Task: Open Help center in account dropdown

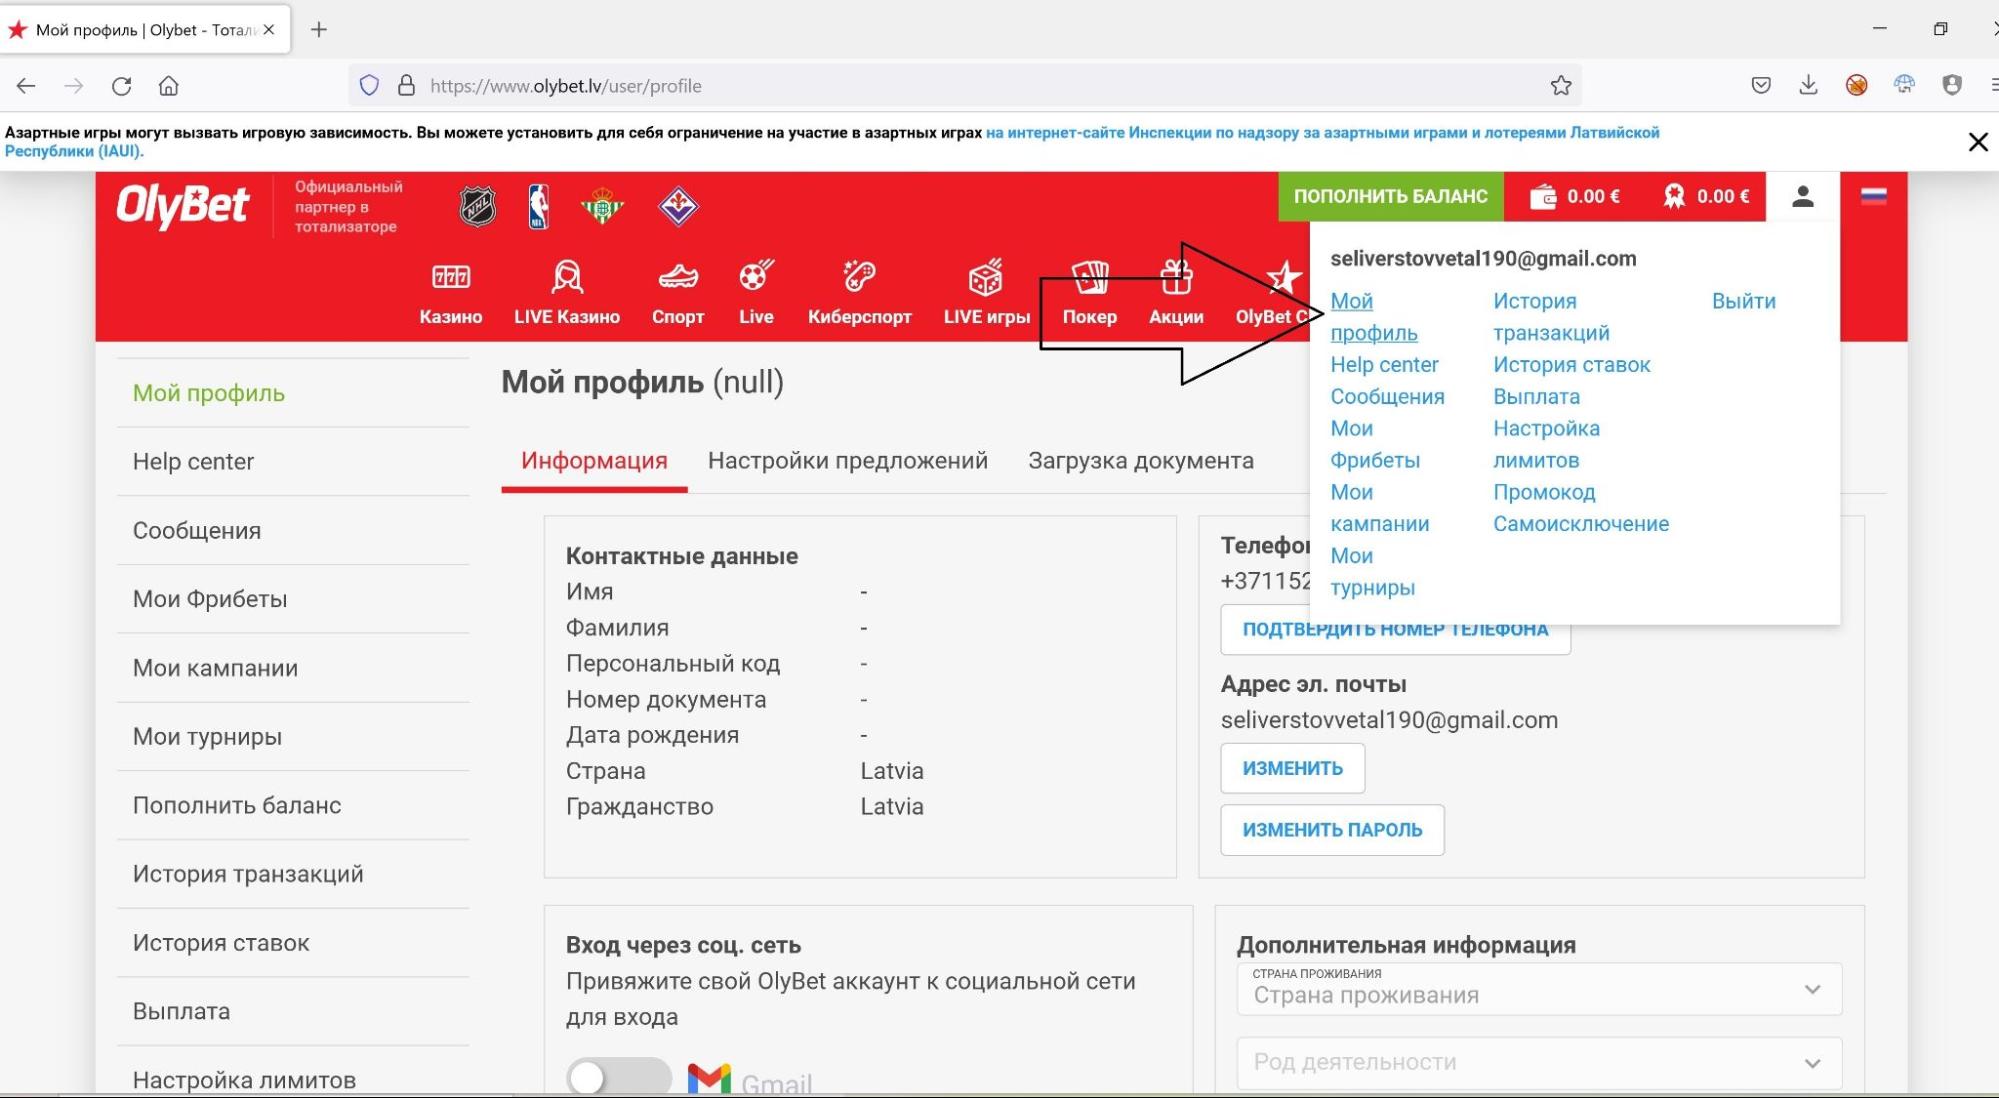Action: 1384,365
